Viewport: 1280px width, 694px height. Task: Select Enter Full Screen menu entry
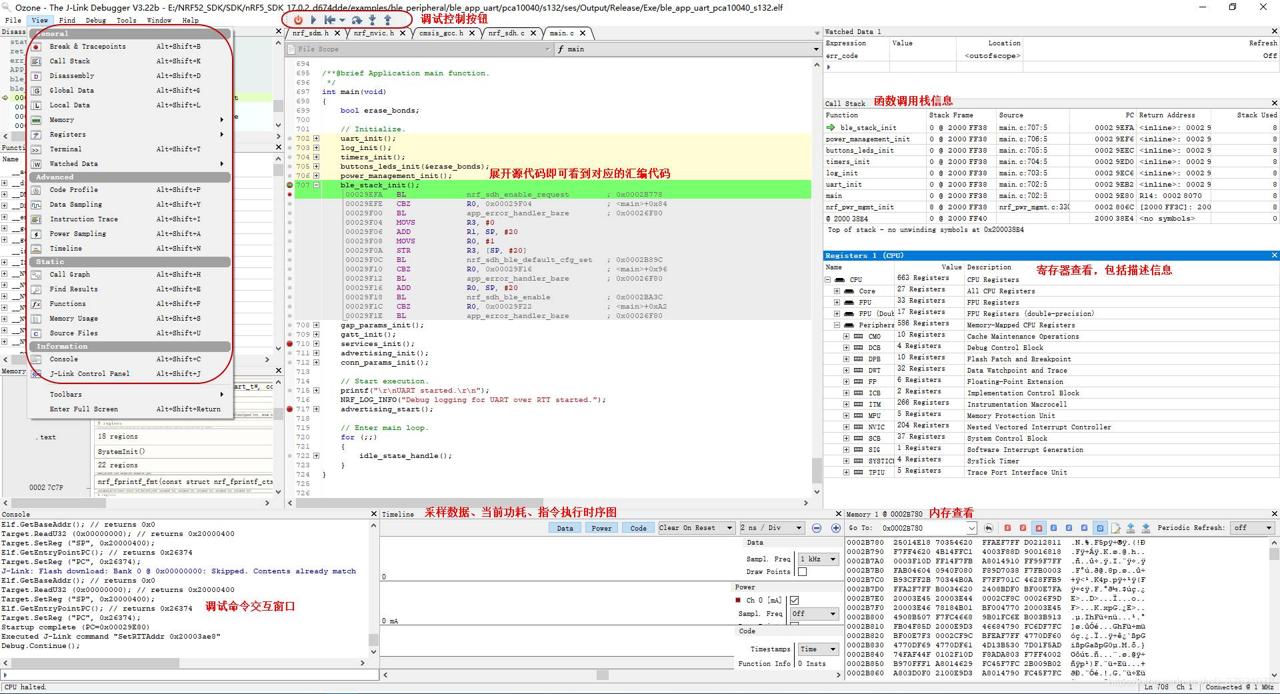click(x=132, y=409)
